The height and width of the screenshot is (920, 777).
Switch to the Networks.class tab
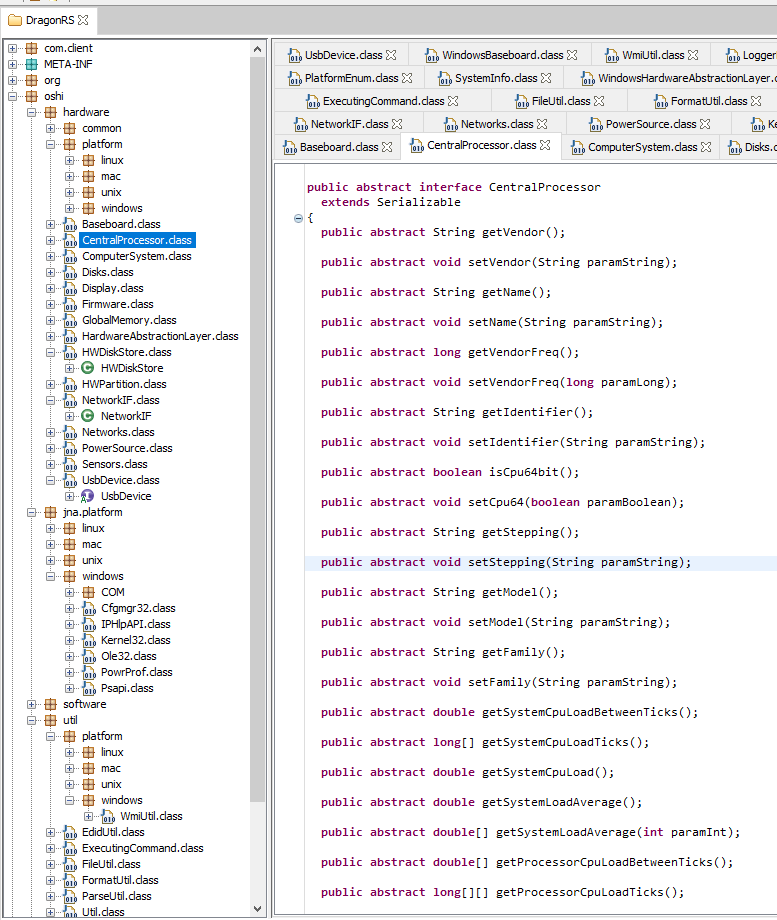coord(496,124)
